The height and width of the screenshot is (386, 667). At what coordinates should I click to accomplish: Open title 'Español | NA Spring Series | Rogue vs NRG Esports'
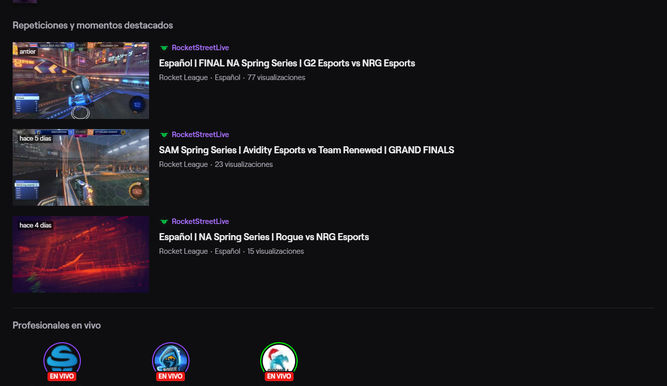(264, 237)
